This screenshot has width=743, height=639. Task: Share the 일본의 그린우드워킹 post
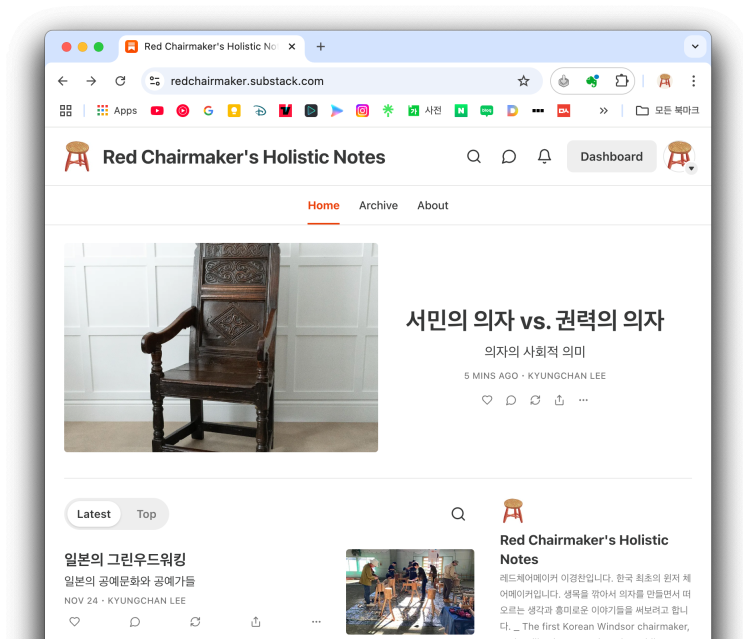[256, 621]
